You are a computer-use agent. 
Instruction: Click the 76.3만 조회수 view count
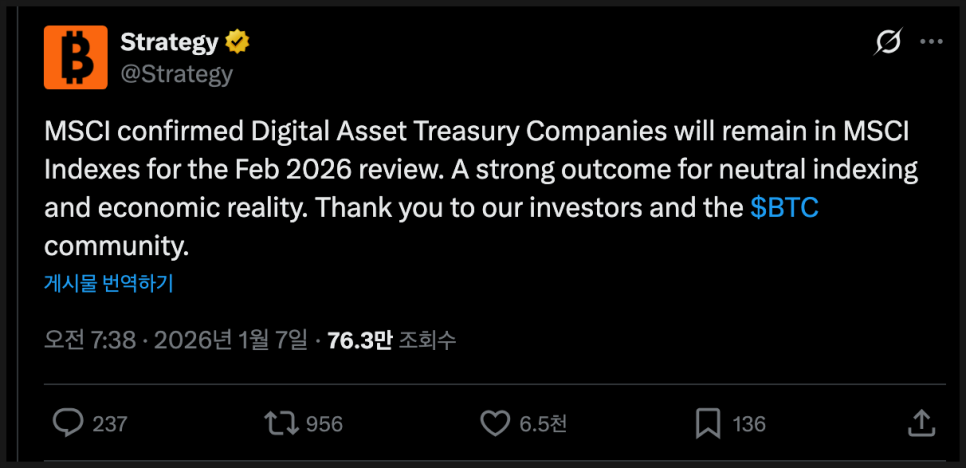(391, 340)
